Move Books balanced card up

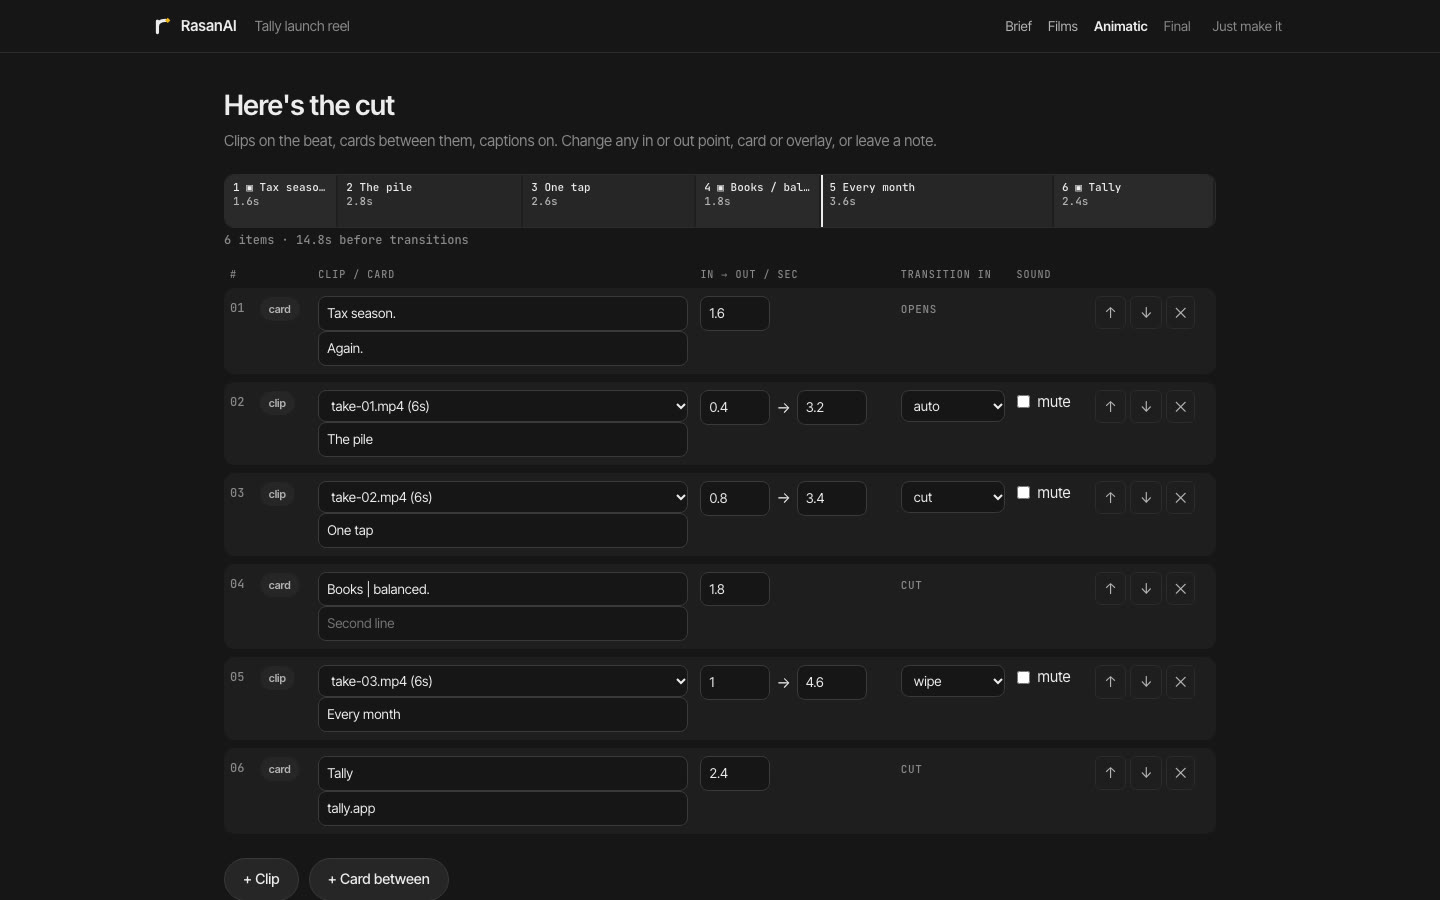click(x=1110, y=589)
